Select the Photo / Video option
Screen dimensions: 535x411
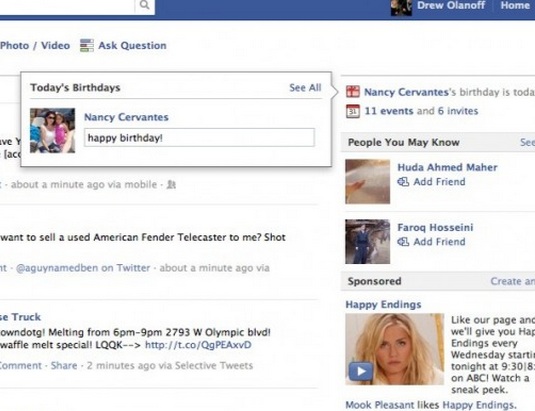tap(35, 46)
